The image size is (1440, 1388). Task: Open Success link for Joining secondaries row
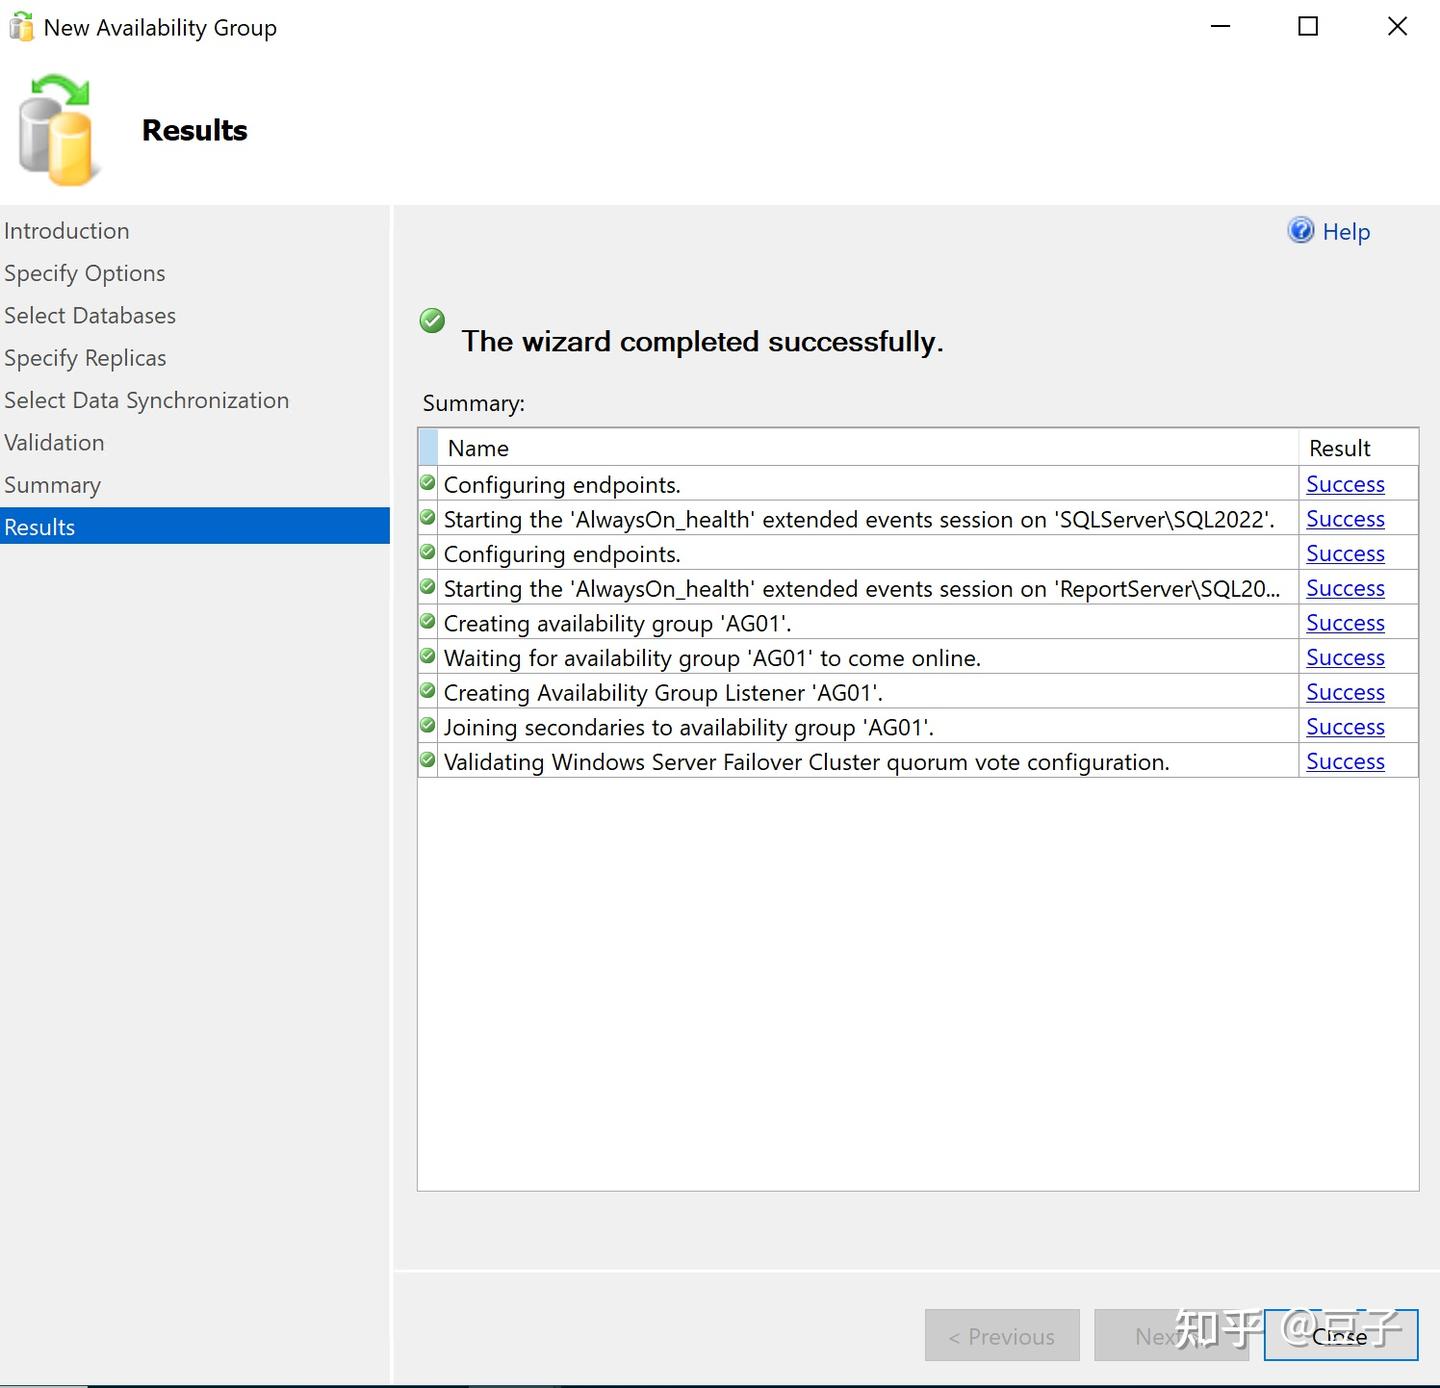pyautogui.click(x=1345, y=727)
